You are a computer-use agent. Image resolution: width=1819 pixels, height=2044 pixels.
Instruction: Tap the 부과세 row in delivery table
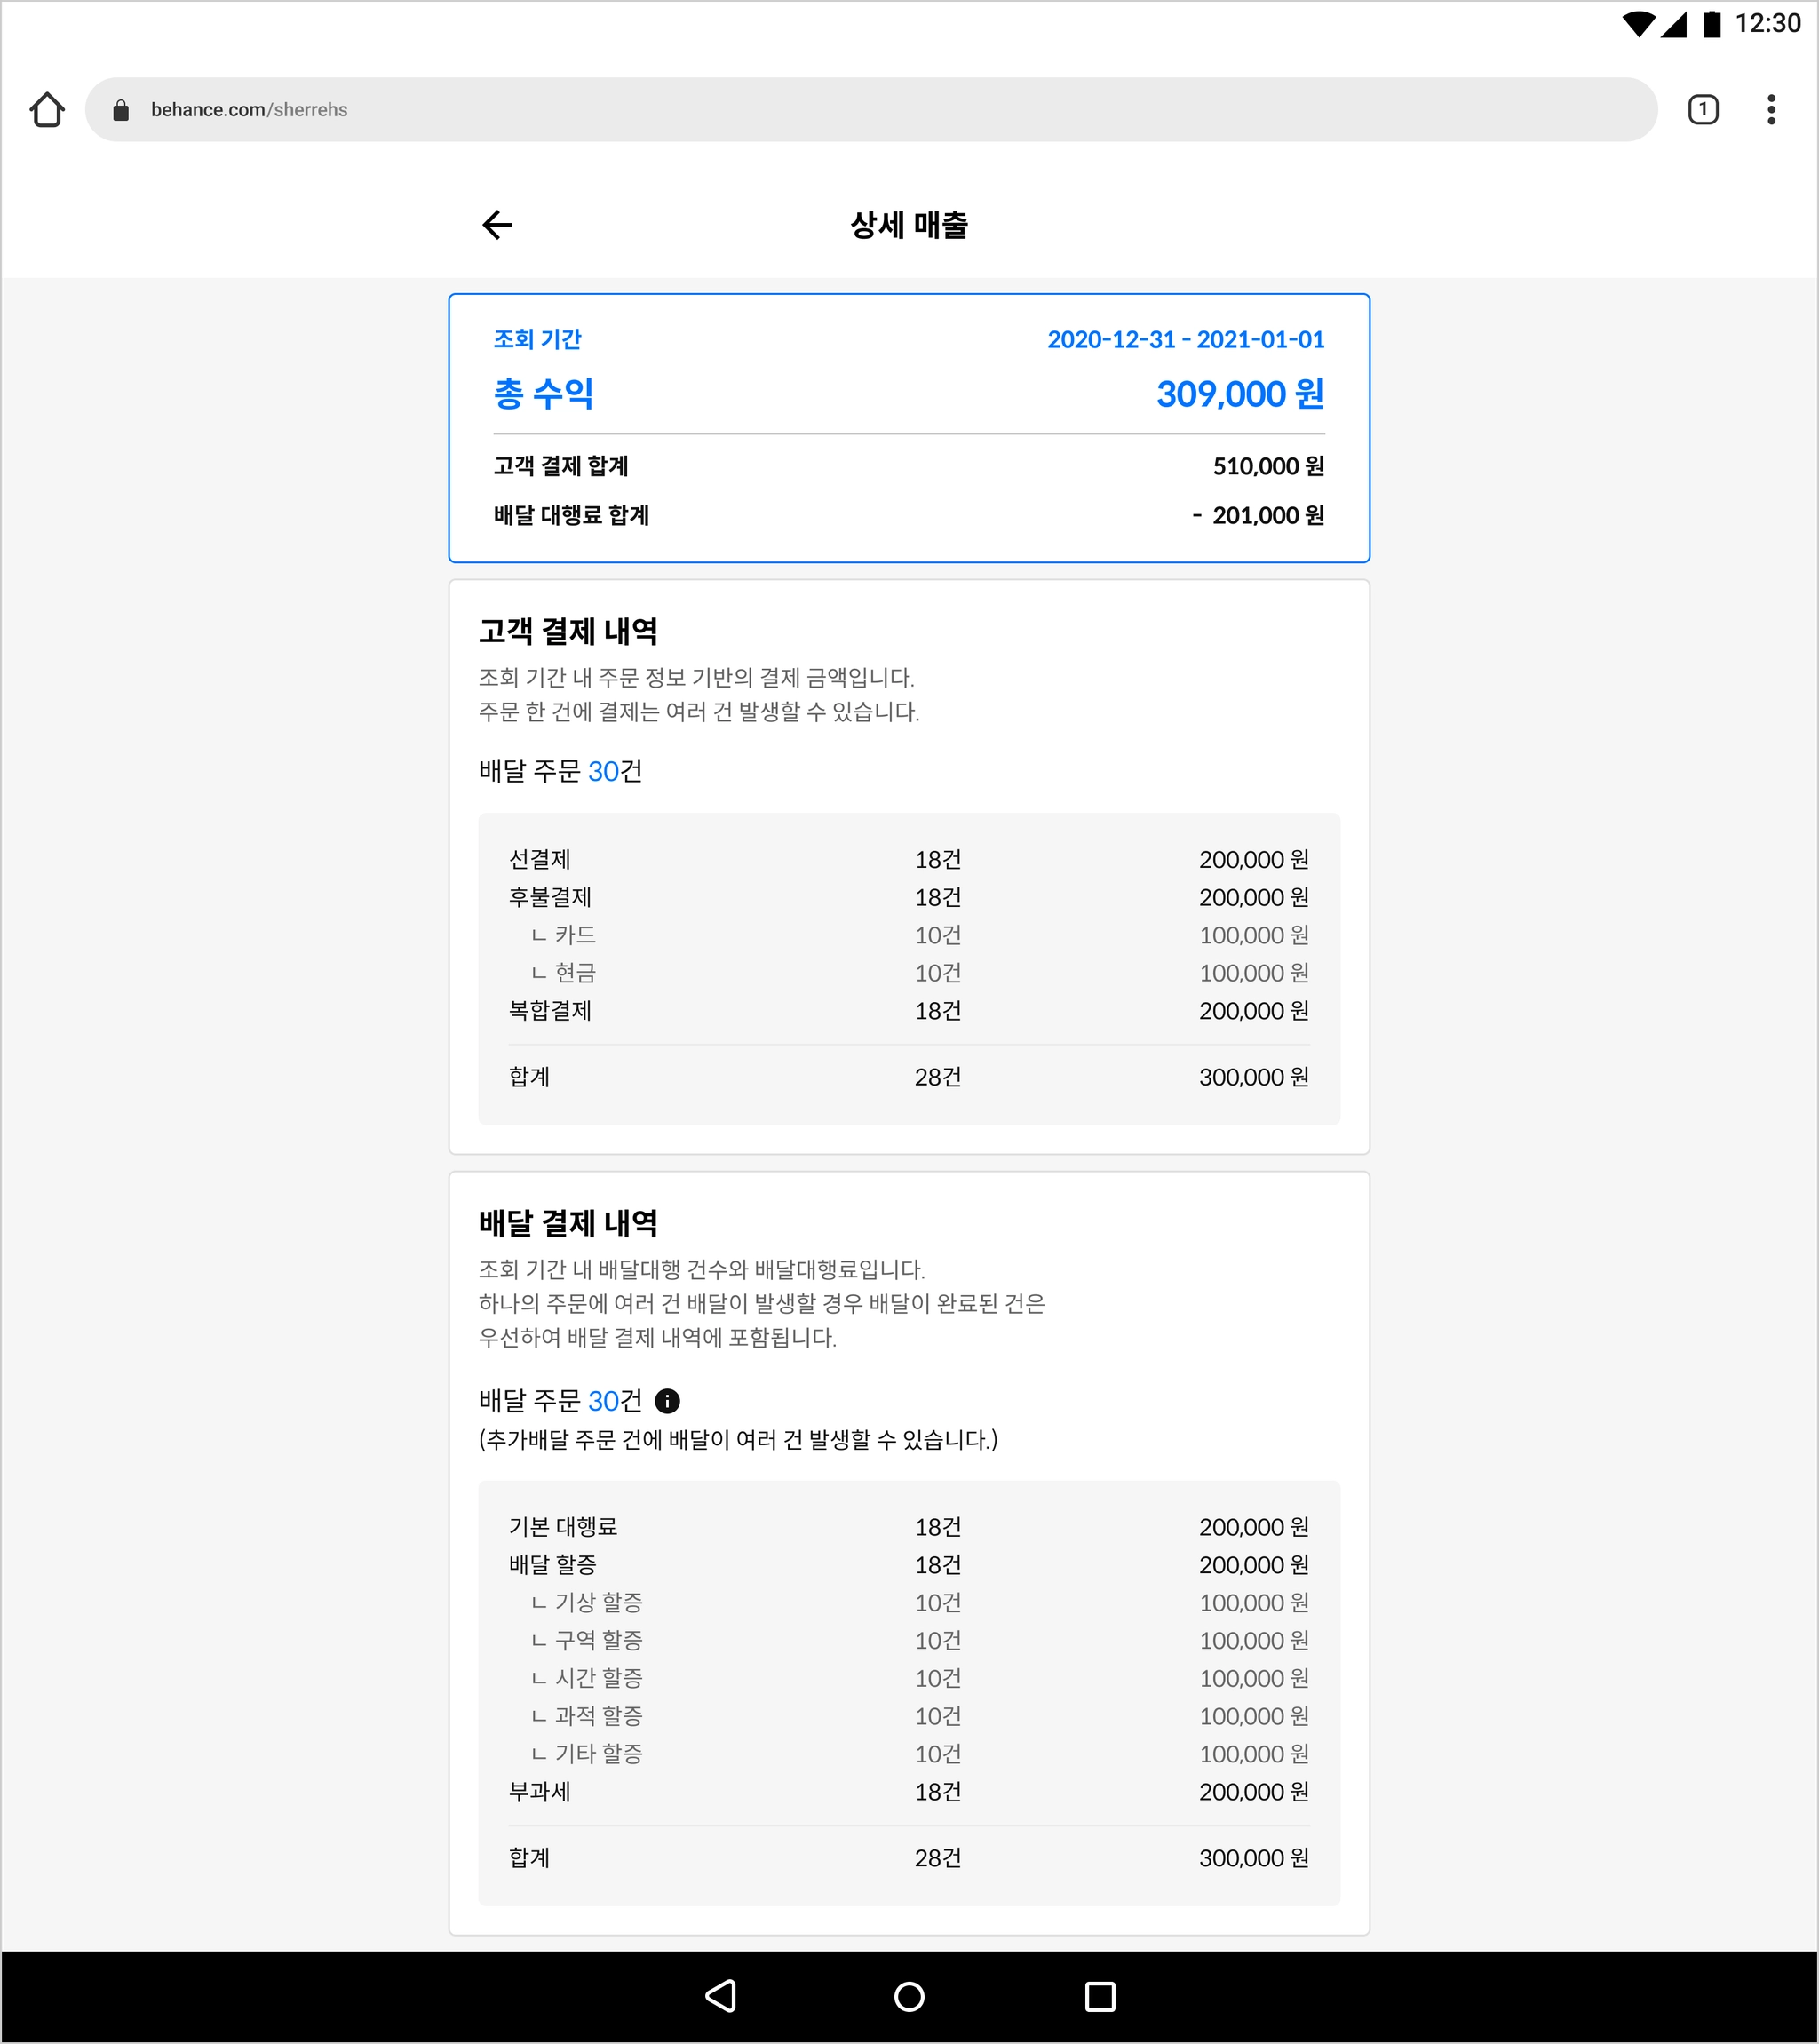[908, 1792]
